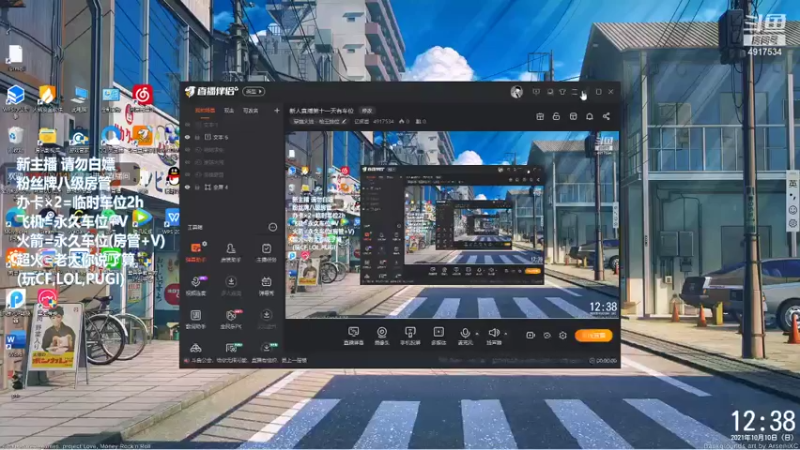Expand the speaker options arrow
Viewport: 800px width, 450px height.
click(506, 334)
